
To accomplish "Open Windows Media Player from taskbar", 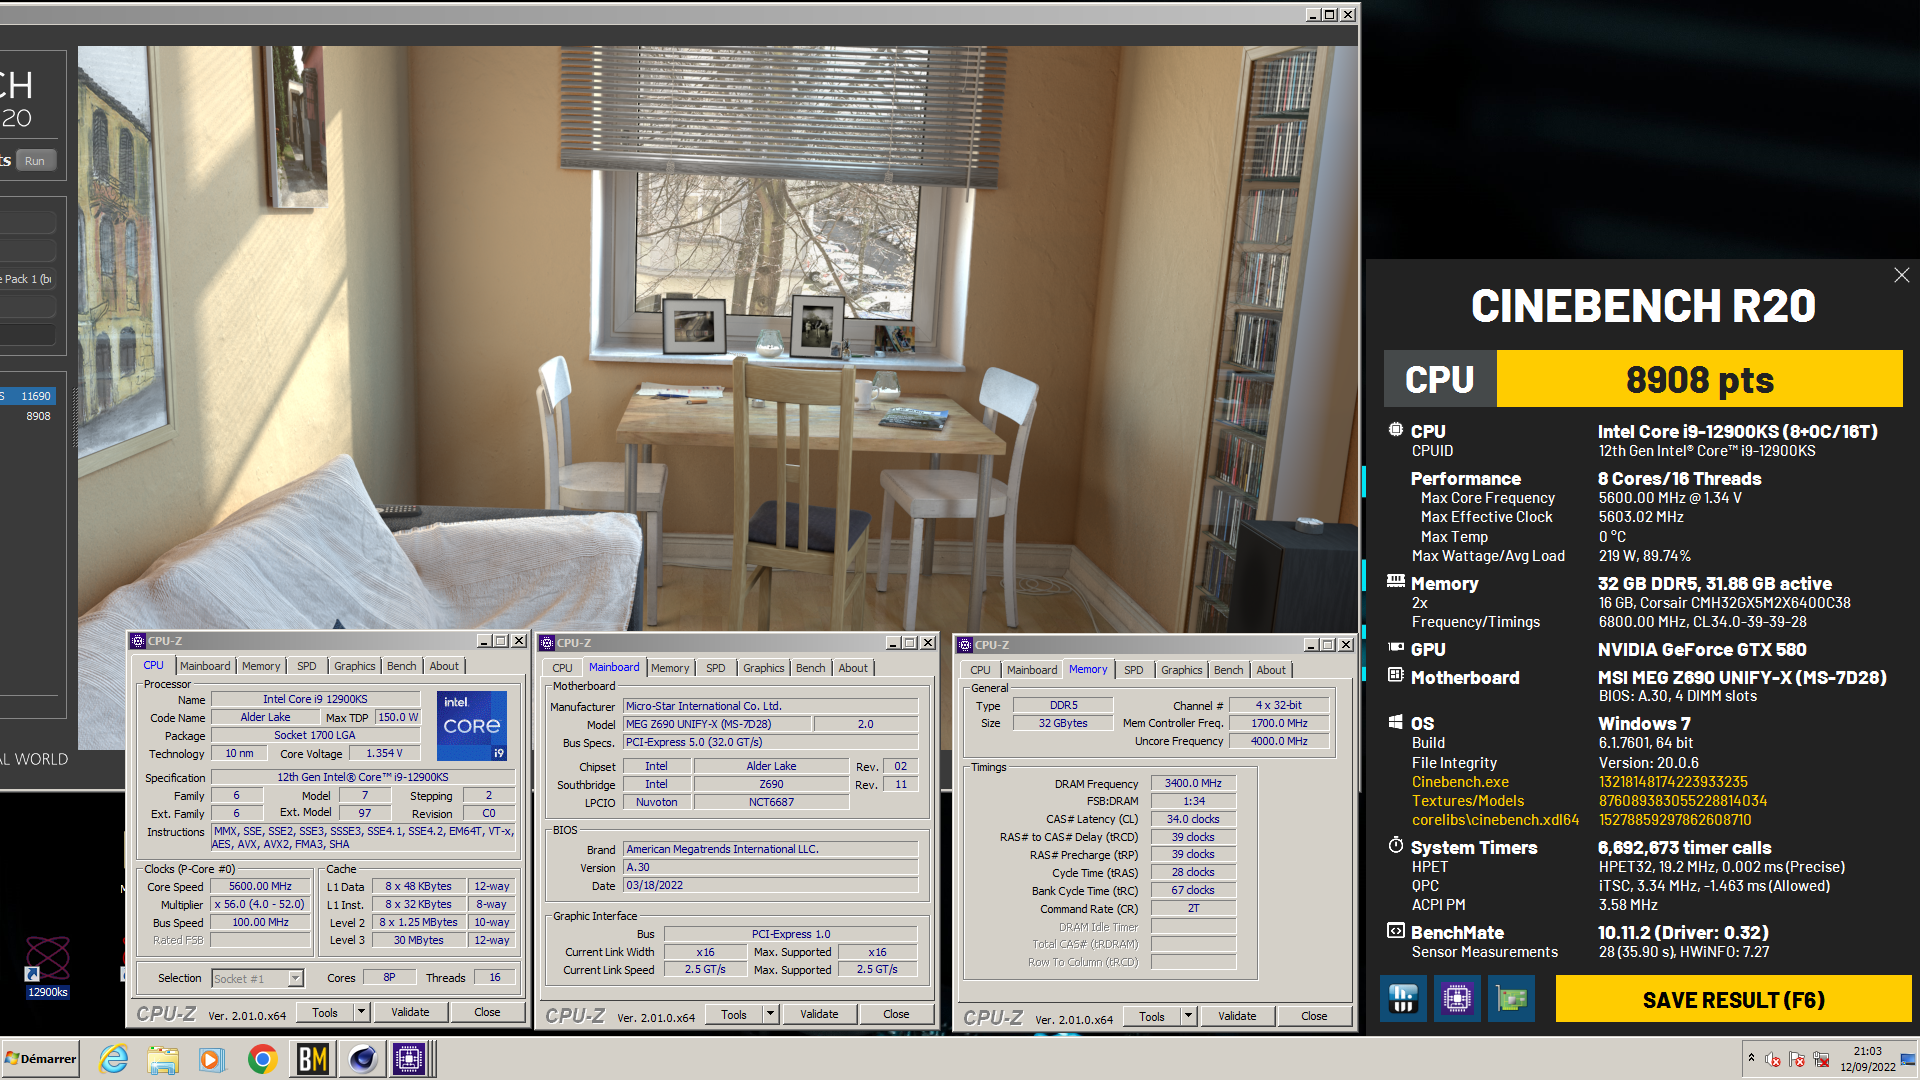I will pyautogui.click(x=211, y=1059).
